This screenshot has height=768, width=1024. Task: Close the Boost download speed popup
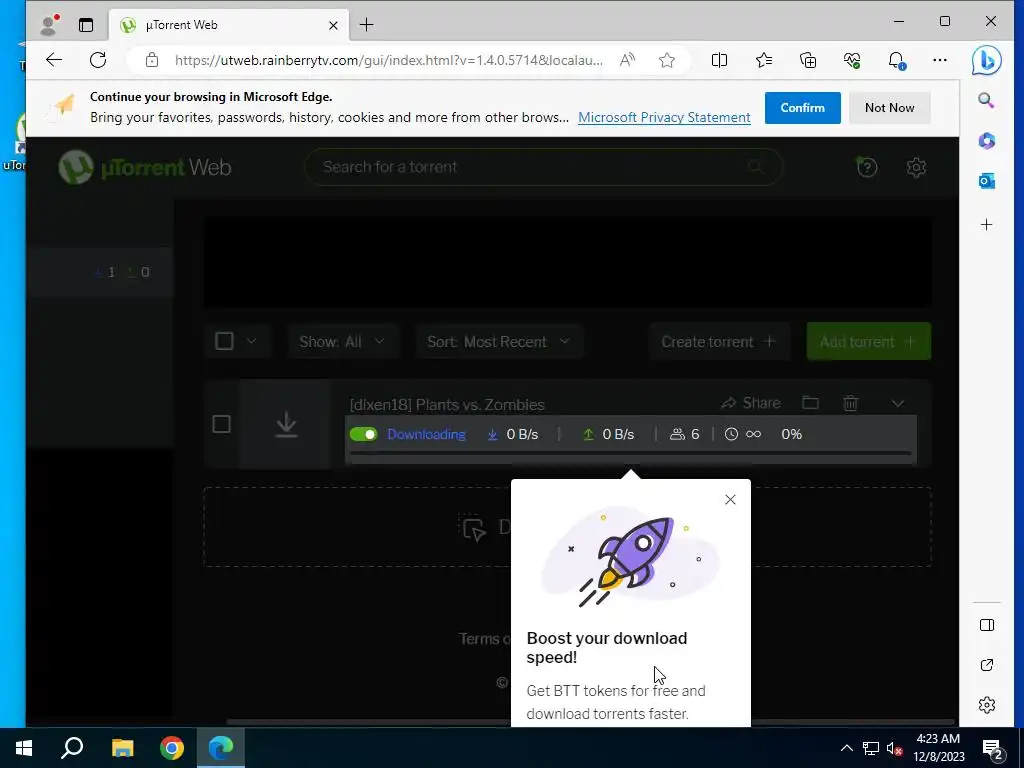(730, 500)
